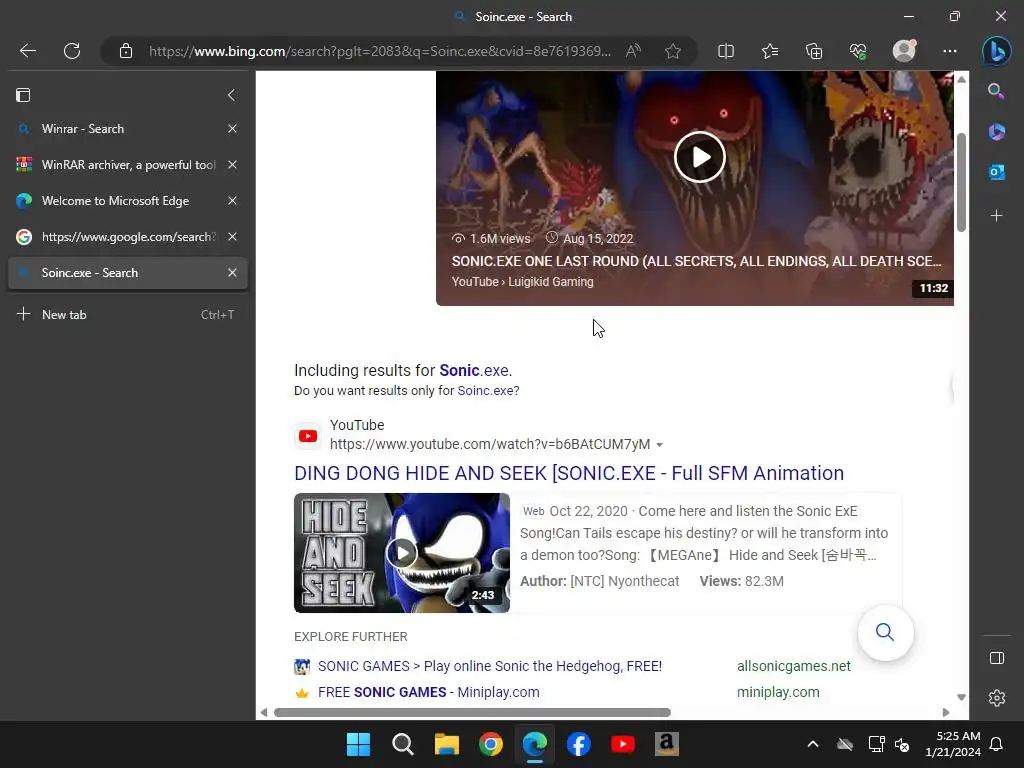Close the Soinc.exe - Search tab

click(232, 272)
